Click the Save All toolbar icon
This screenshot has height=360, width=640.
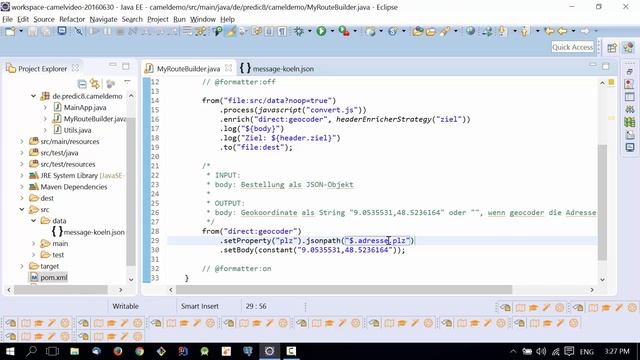coord(46,31)
